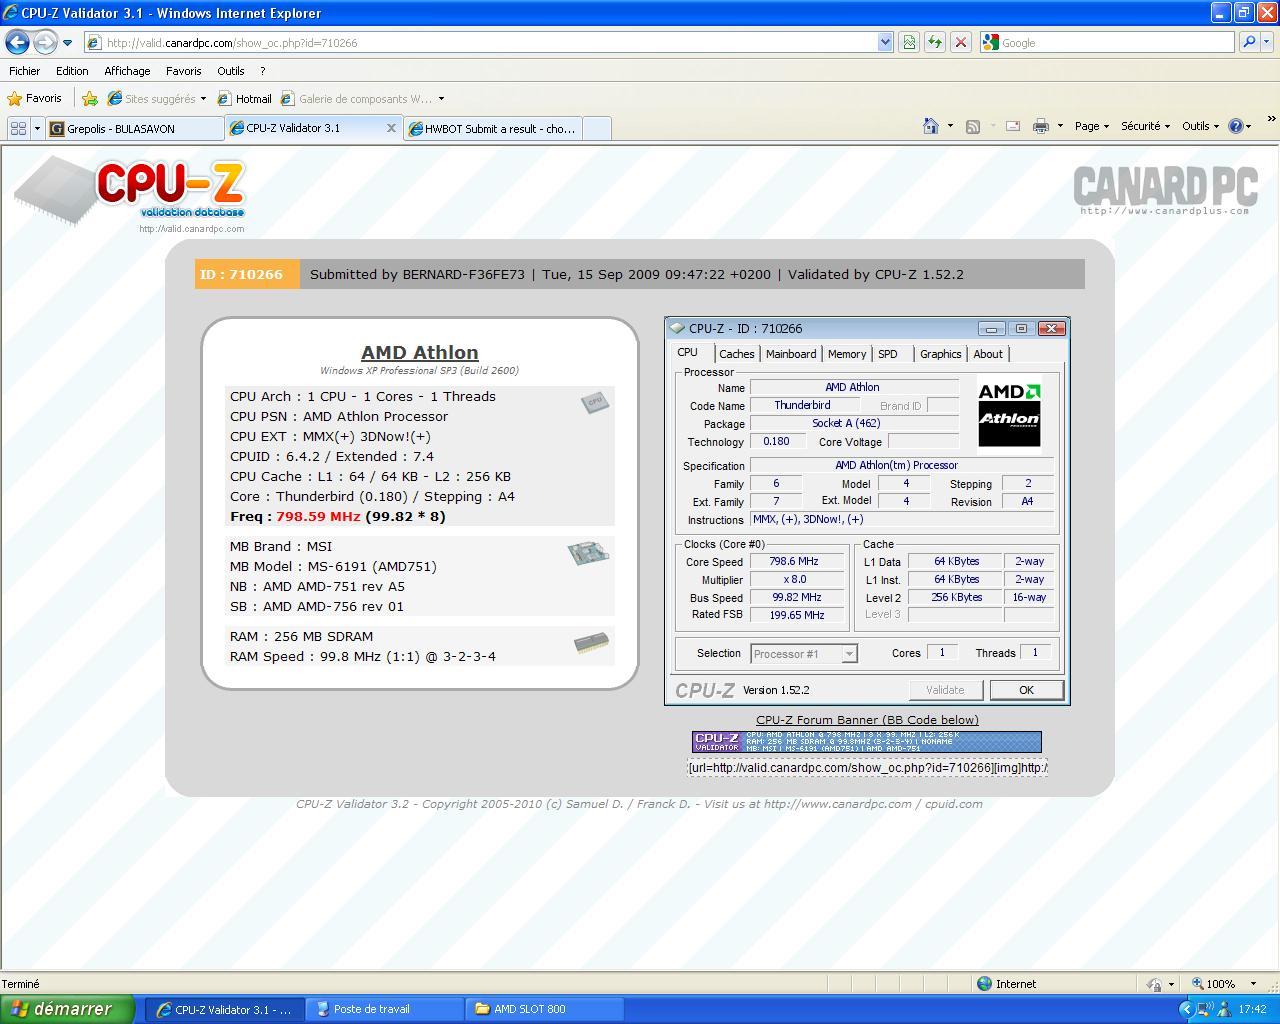Open the Sécurité command bar menu

coord(1145,126)
